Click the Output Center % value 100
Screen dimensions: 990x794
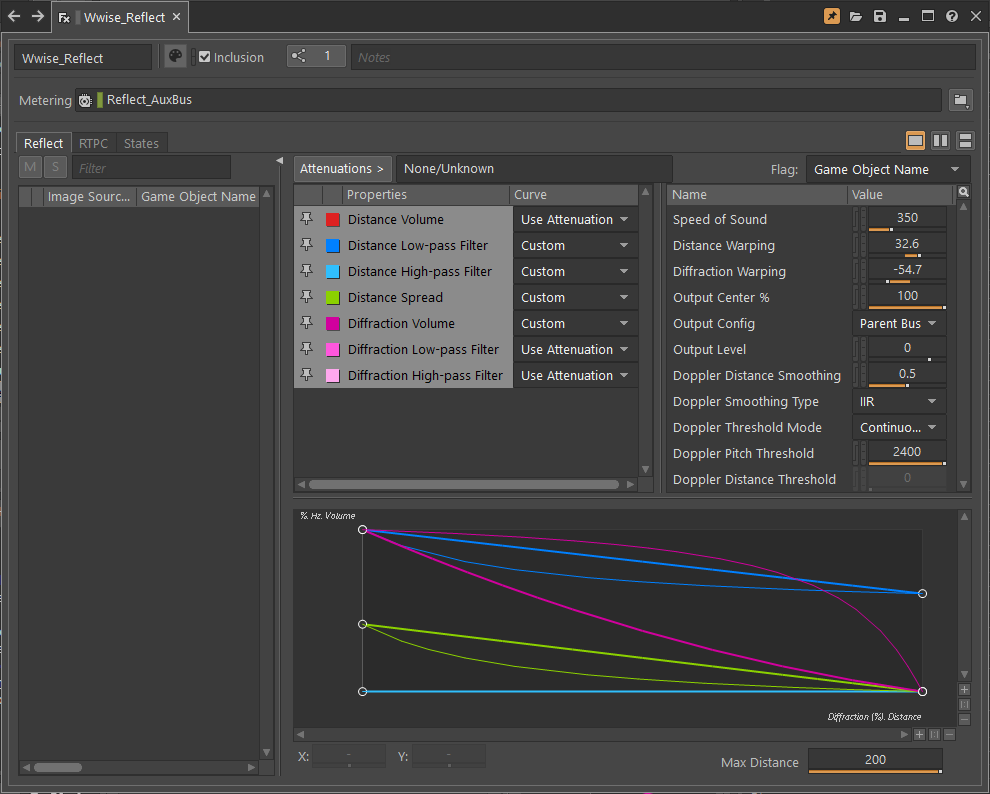pos(907,296)
